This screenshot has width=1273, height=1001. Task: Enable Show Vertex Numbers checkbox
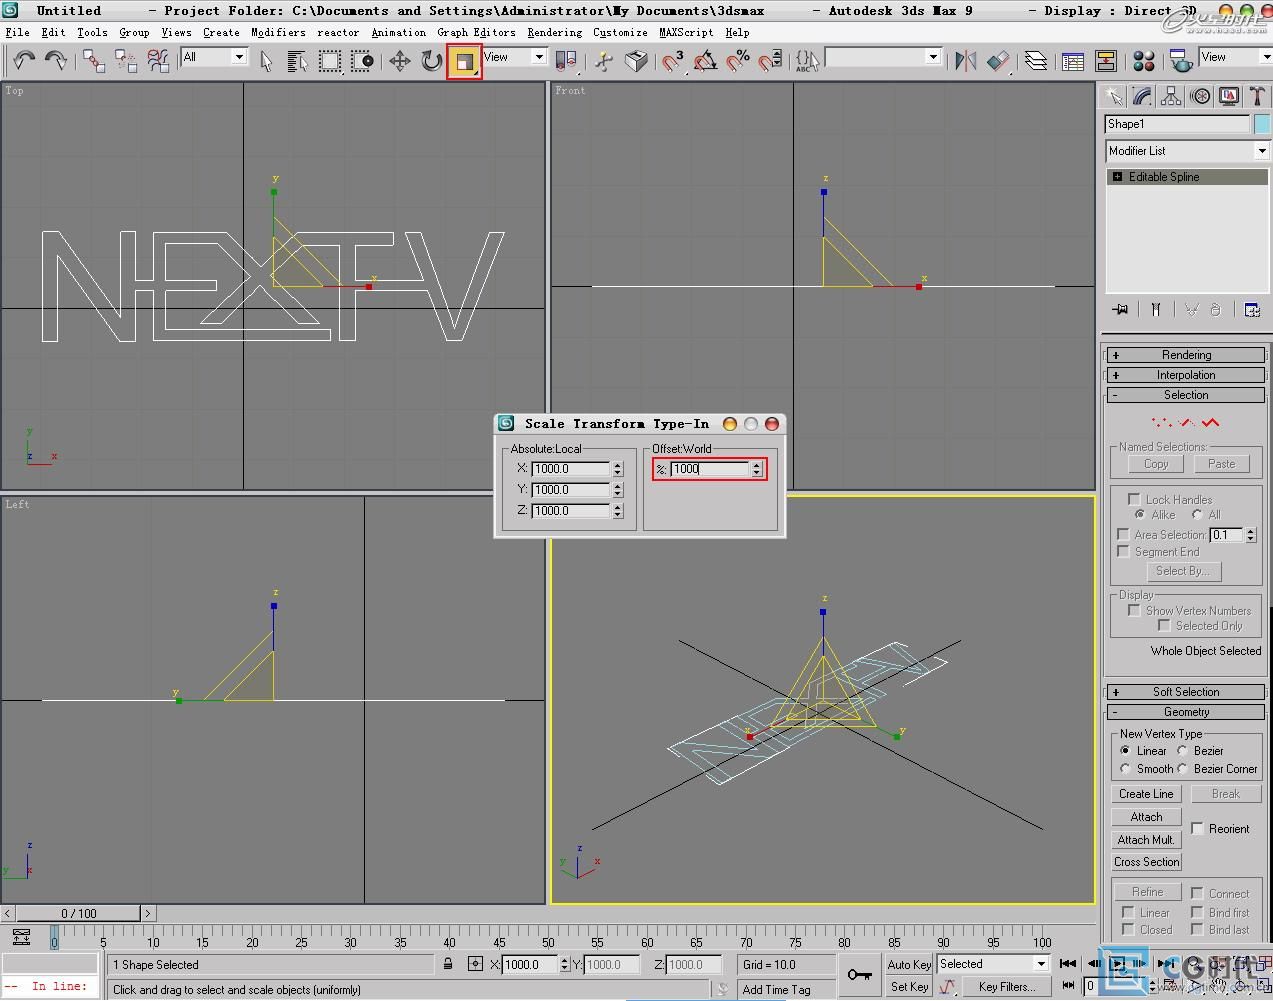point(1134,610)
